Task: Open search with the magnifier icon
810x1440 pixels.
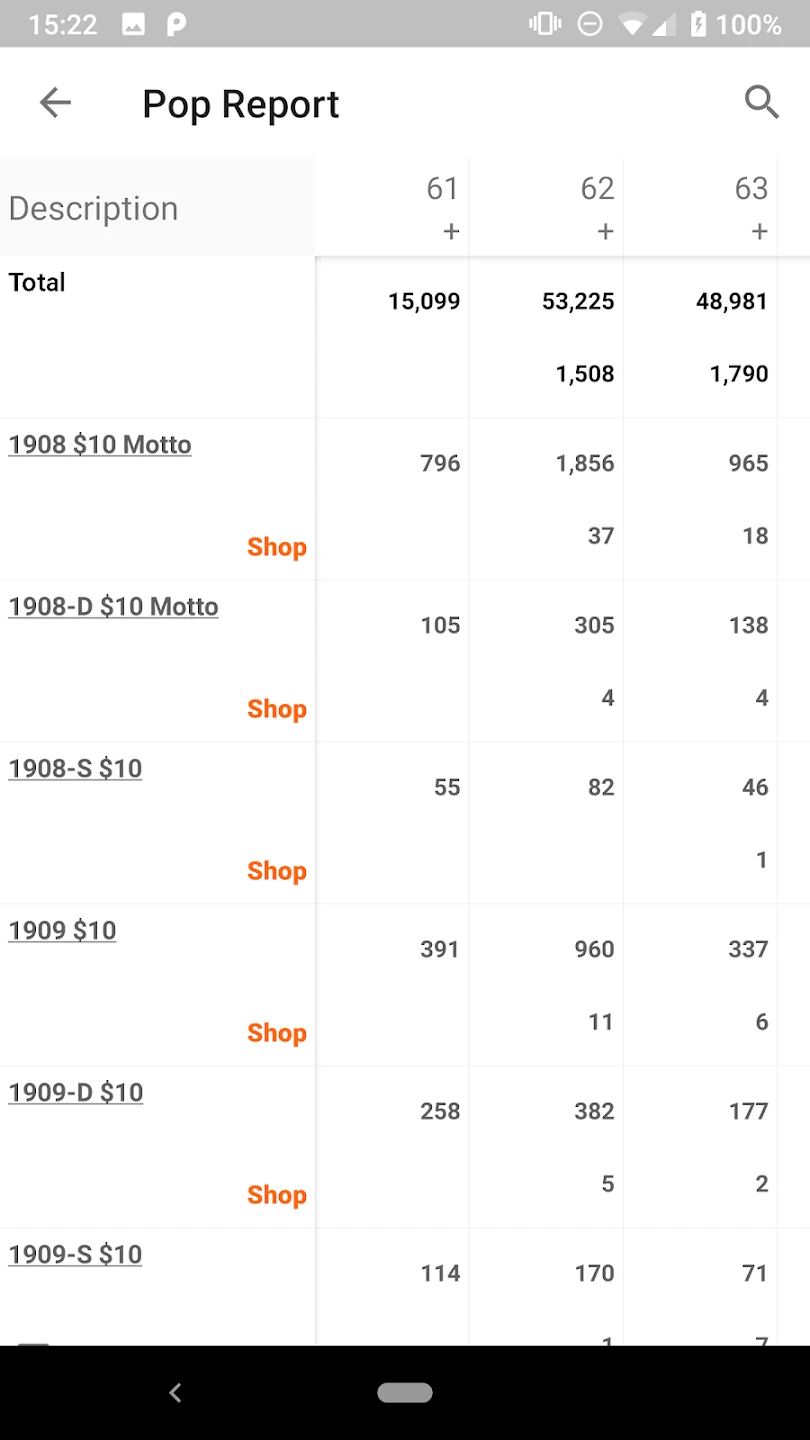Action: pos(761,102)
